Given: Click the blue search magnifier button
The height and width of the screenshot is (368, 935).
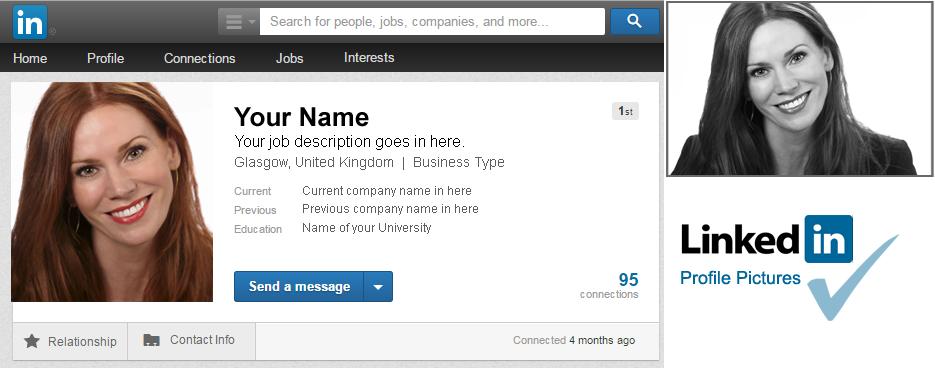Looking at the screenshot, I should click(x=634, y=21).
